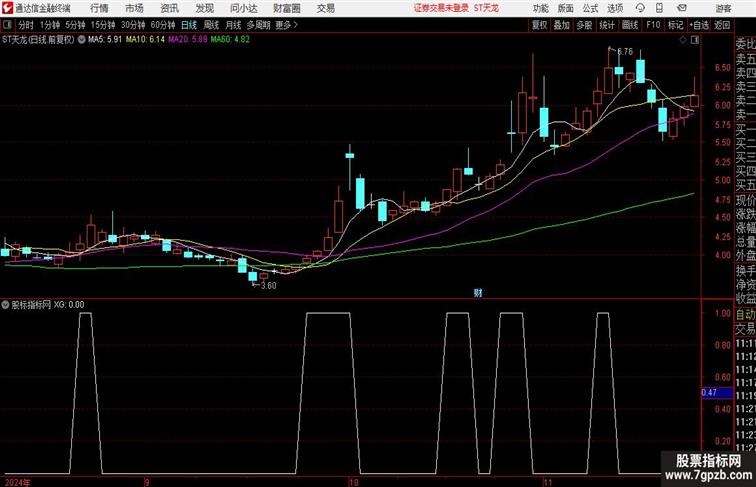Toggle the left sidebar panel icon
756x487 pixels.
[x=7, y=25]
